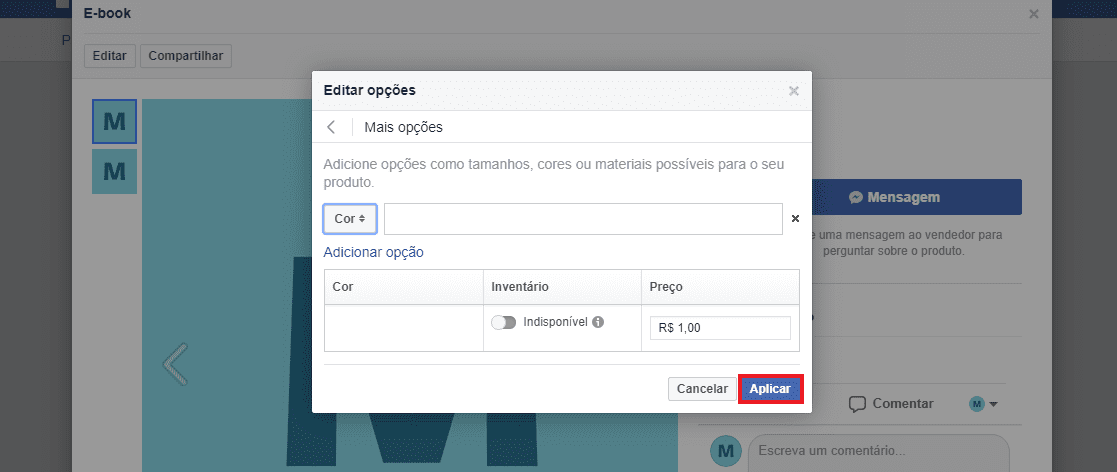Select the R$ 1,00 price field
Screen dimensions: 1117x472
(x=720, y=328)
